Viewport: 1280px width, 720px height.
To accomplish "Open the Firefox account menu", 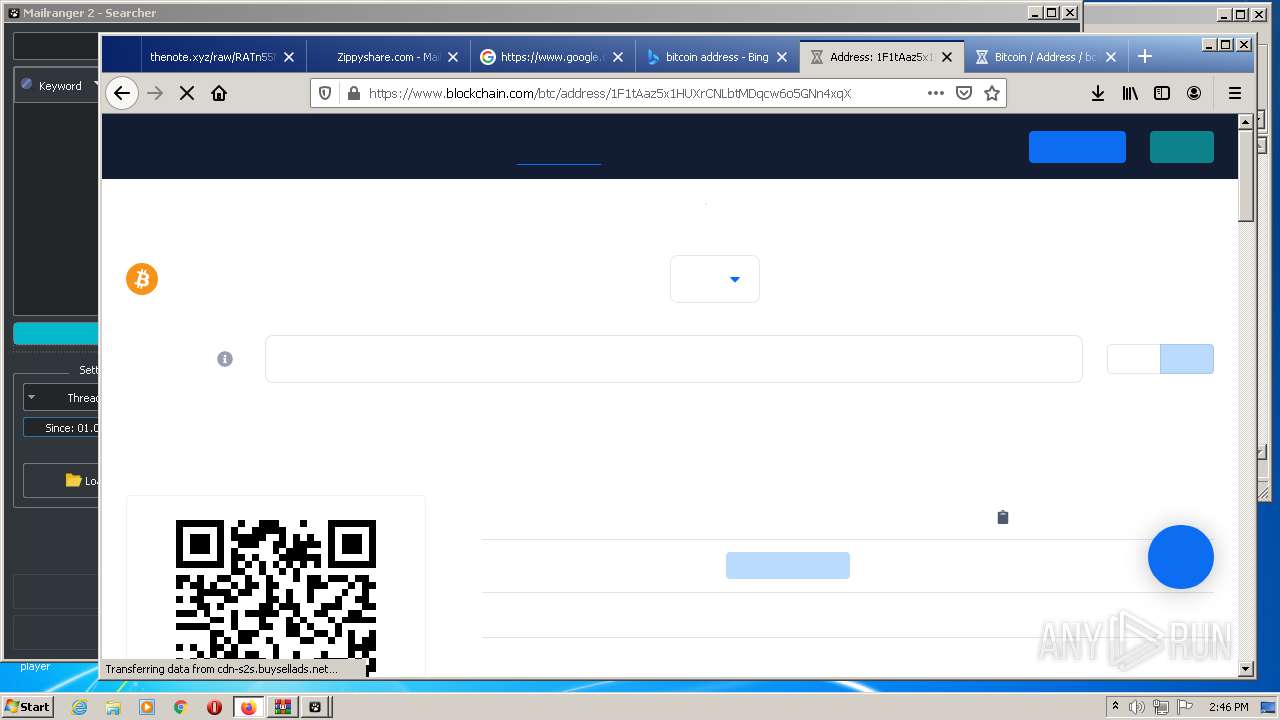I will click(1194, 93).
